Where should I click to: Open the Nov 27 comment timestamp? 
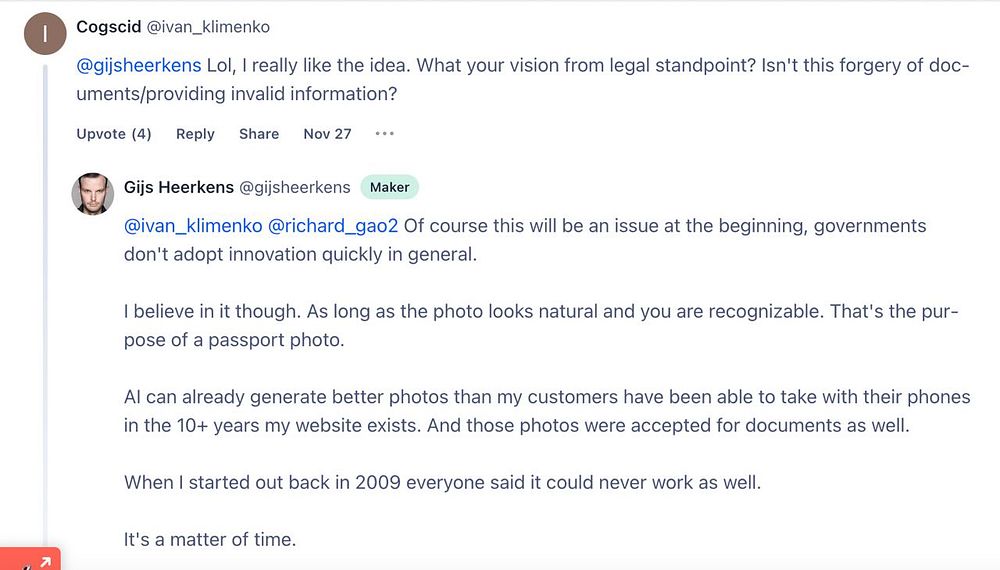click(327, 134)
